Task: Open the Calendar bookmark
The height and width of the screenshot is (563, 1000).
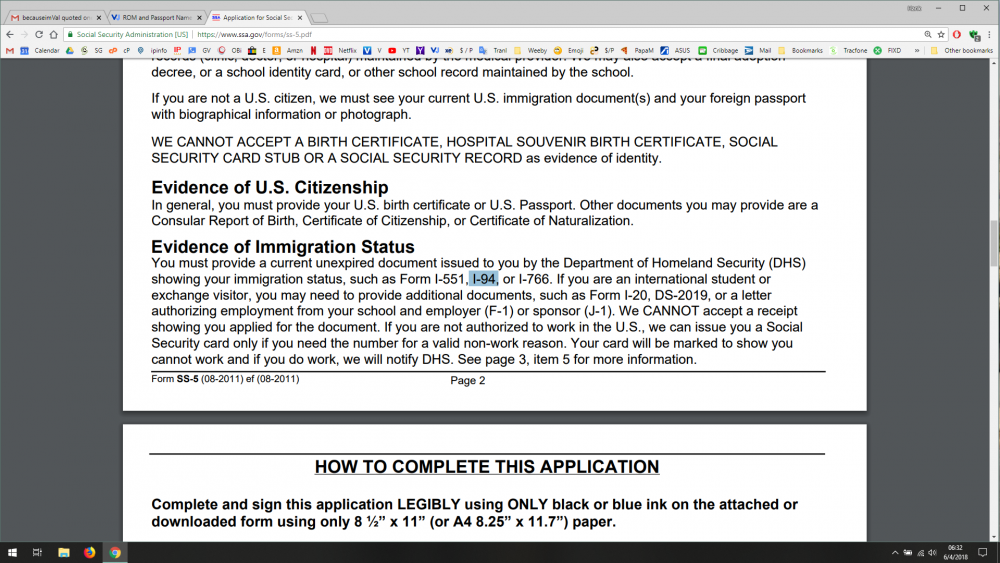Action: click(40, 50)
